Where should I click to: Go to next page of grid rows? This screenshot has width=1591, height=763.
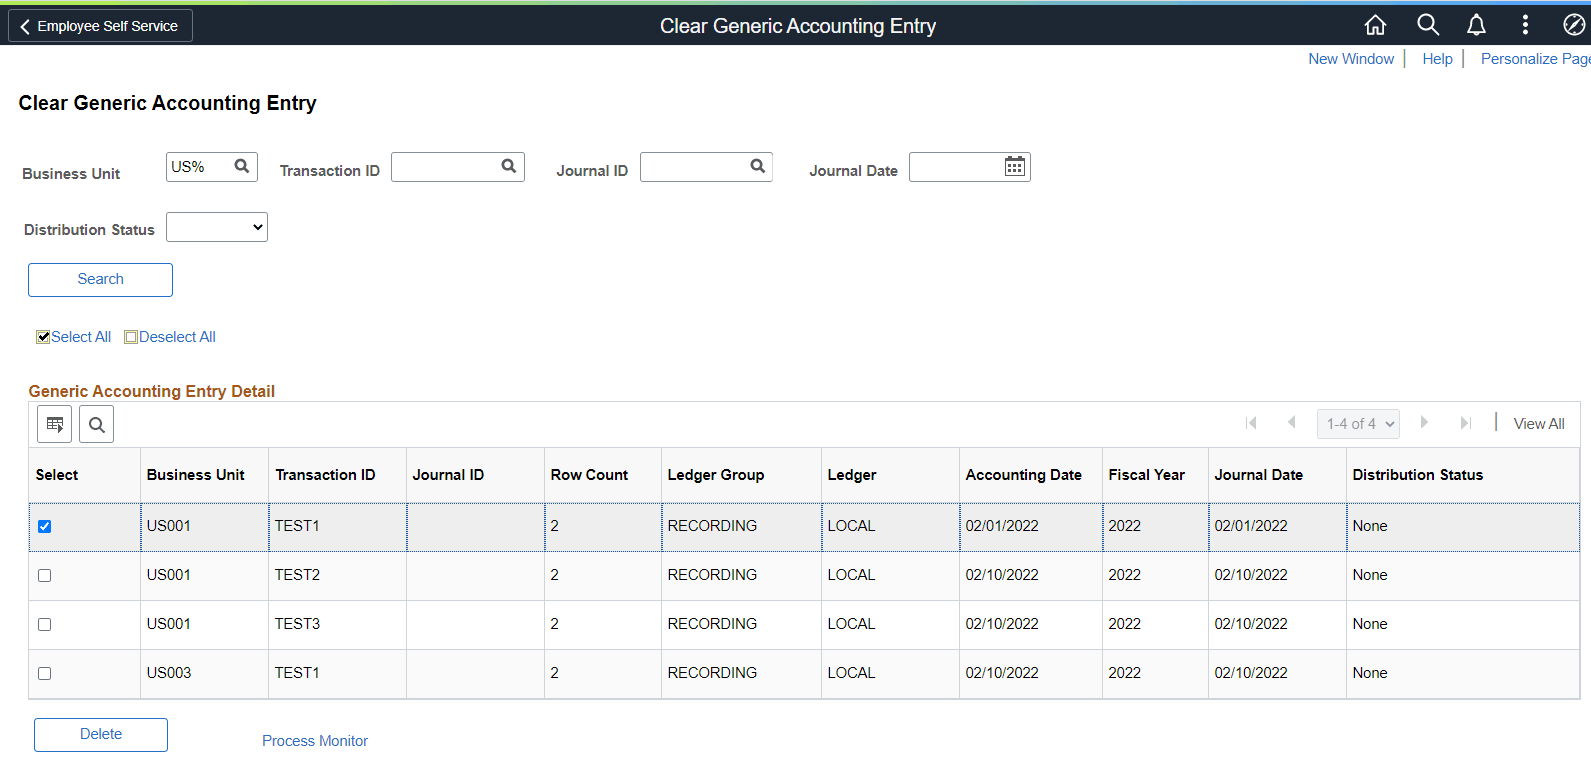coord(1424,423)
